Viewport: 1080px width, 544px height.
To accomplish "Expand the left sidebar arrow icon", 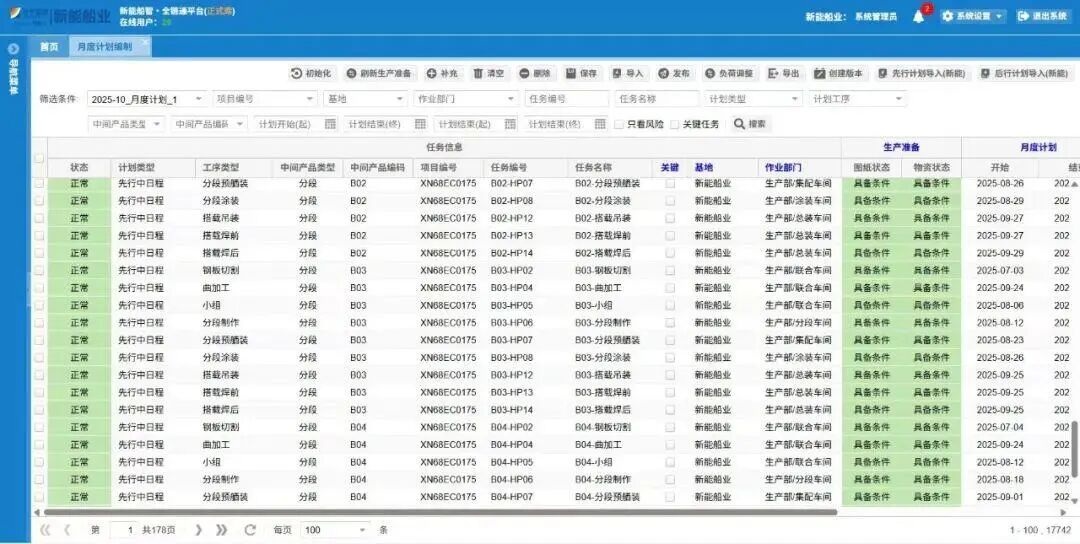I will coord(13,48).
